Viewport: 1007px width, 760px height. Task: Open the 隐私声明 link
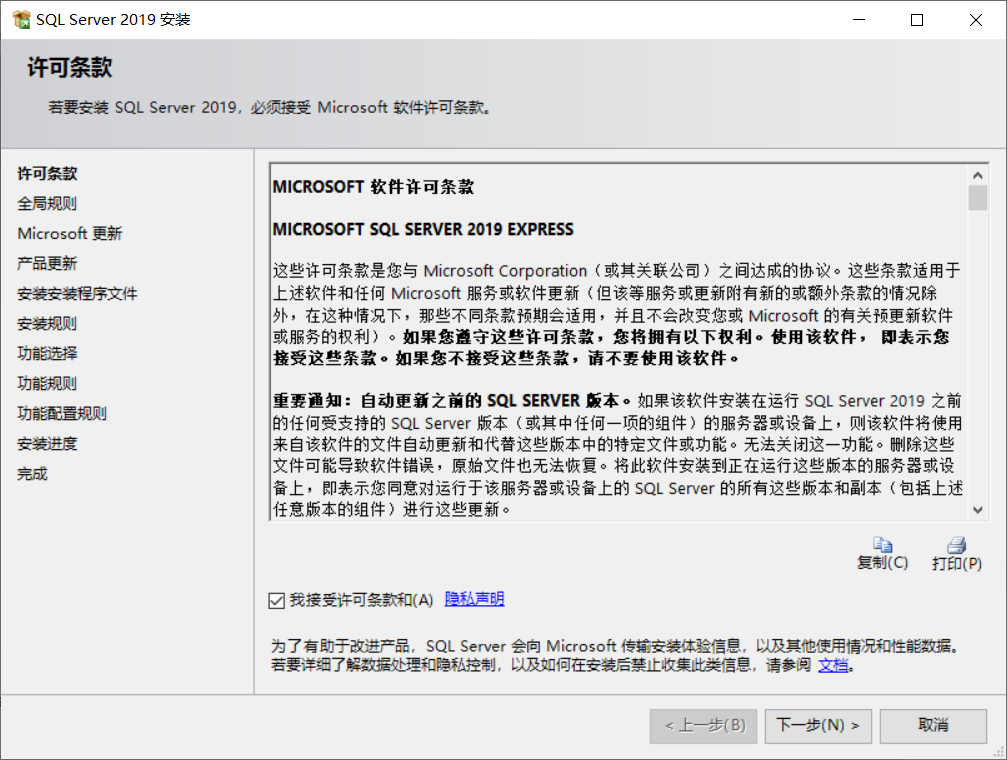474,599
